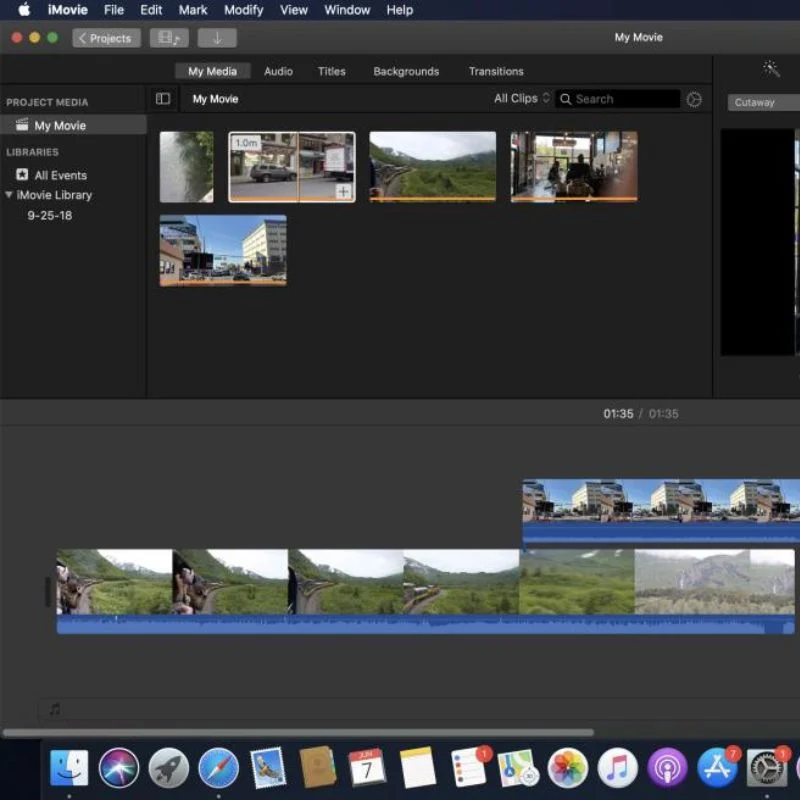Open the Cutaway overlay dropdown

[x=762, y=102]
